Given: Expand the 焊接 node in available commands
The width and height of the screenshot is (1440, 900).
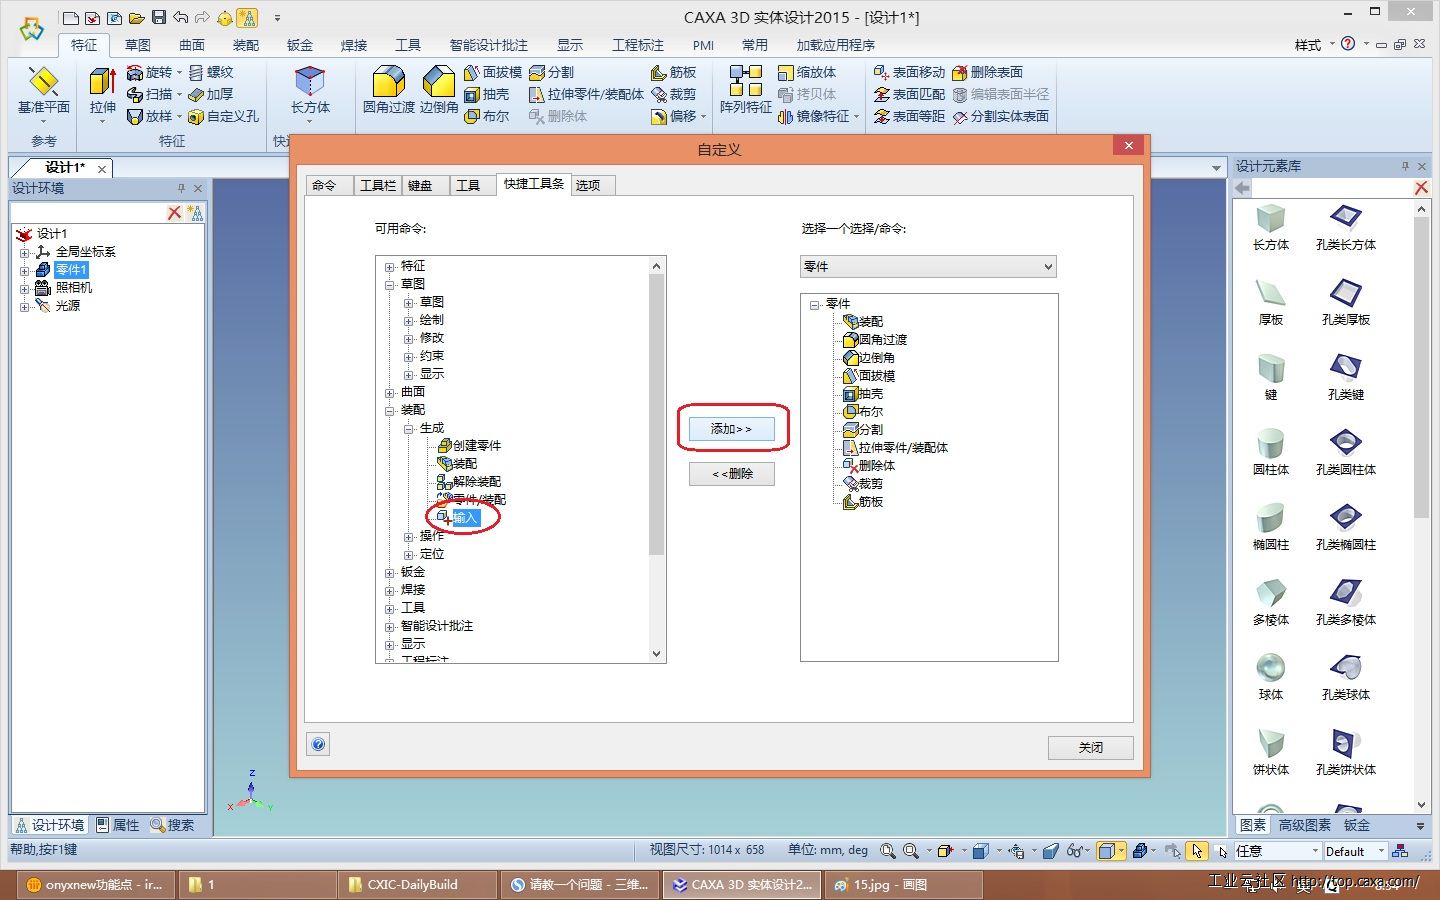Looking at the screenshot, I should pyautogui.click(x=390, y=590).
